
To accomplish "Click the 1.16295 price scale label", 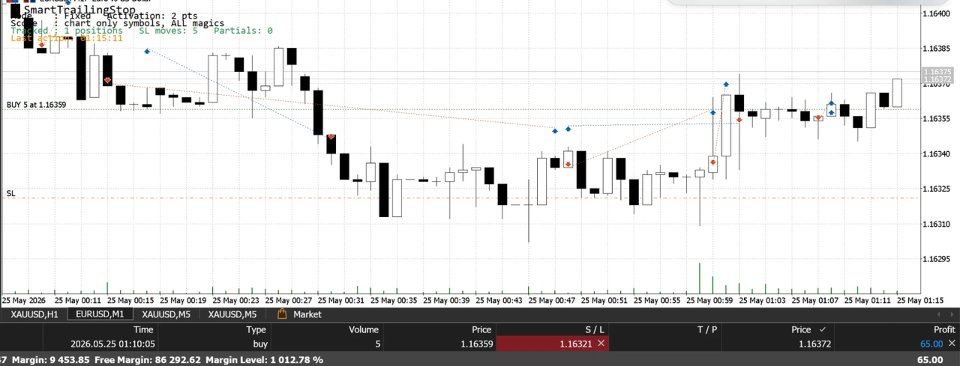I will pos(936,259).
